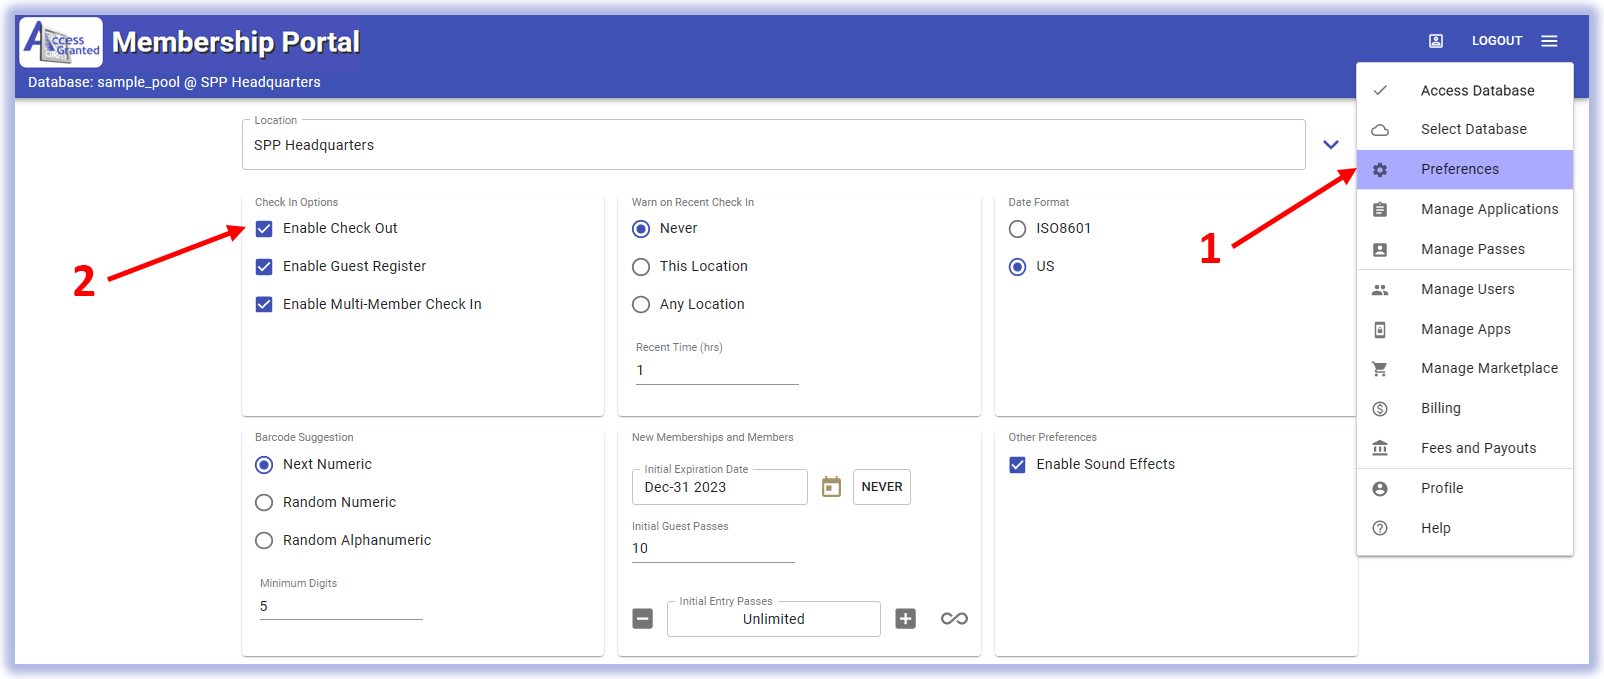Expand the Location dropdown chevron
1604x679 pixels.
[1330, 145]
